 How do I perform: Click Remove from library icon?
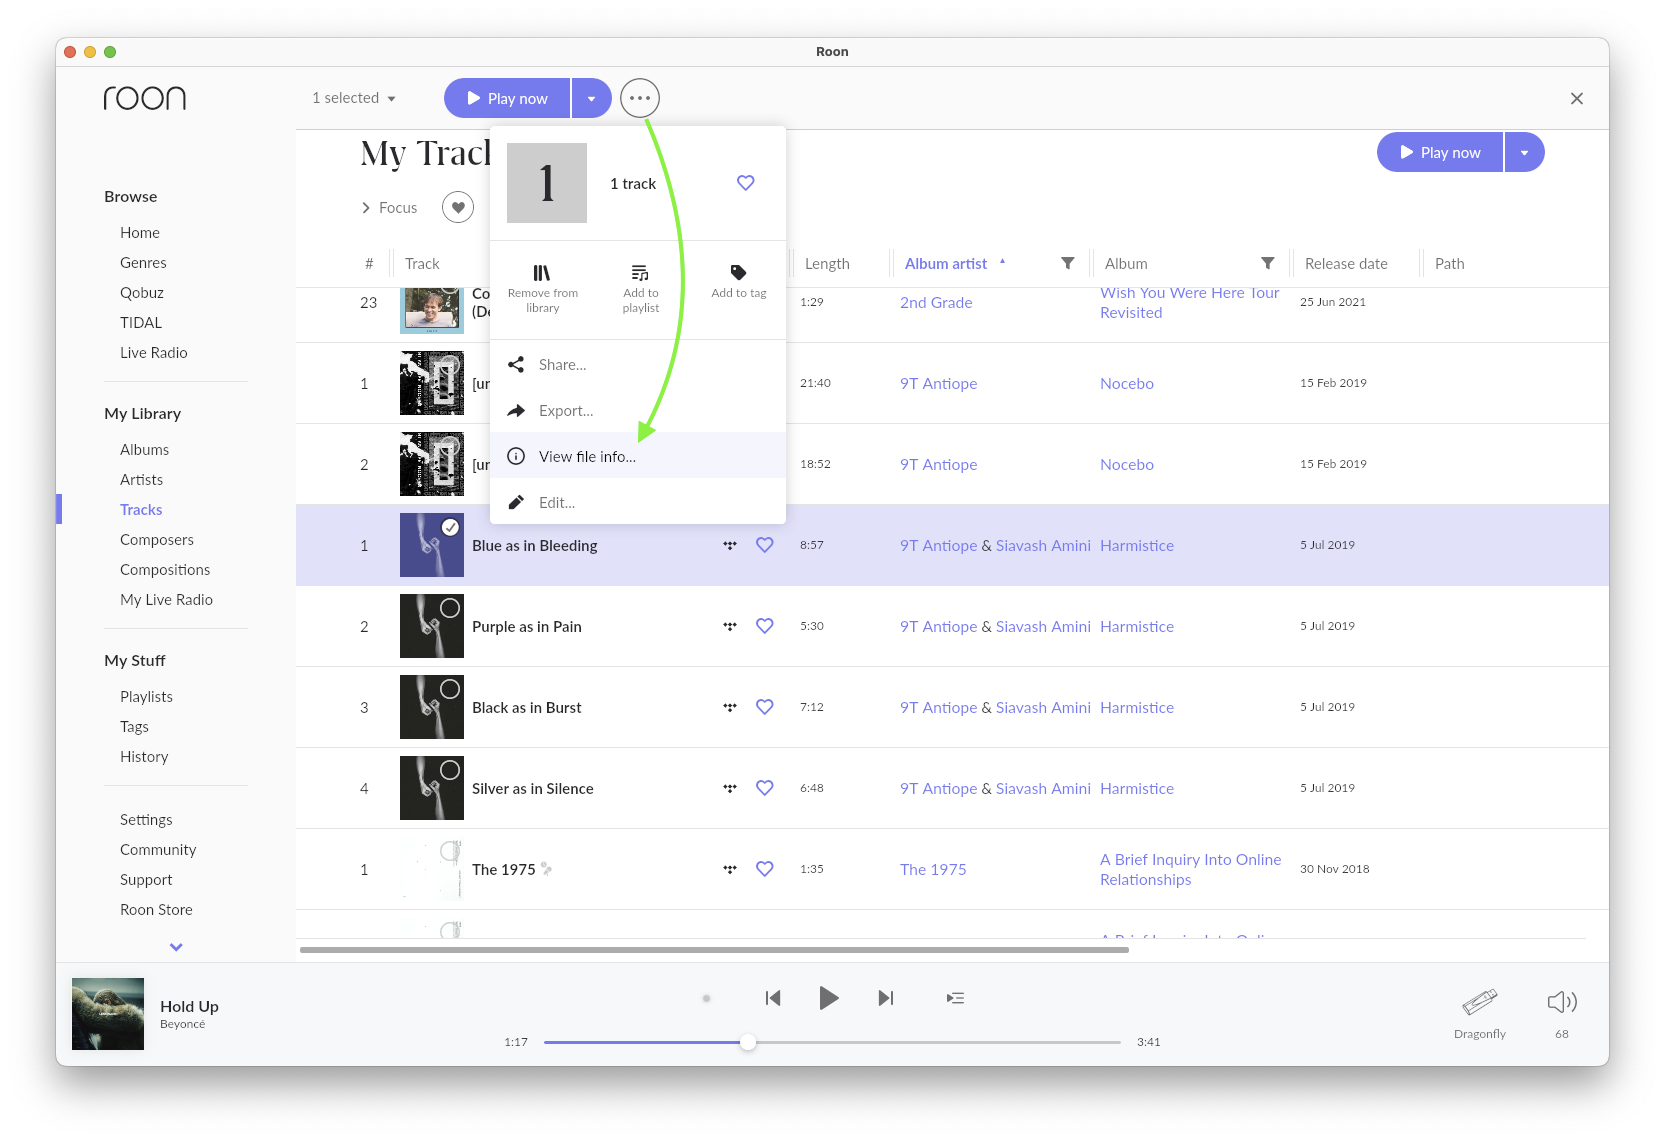click(x=542, y=273)
